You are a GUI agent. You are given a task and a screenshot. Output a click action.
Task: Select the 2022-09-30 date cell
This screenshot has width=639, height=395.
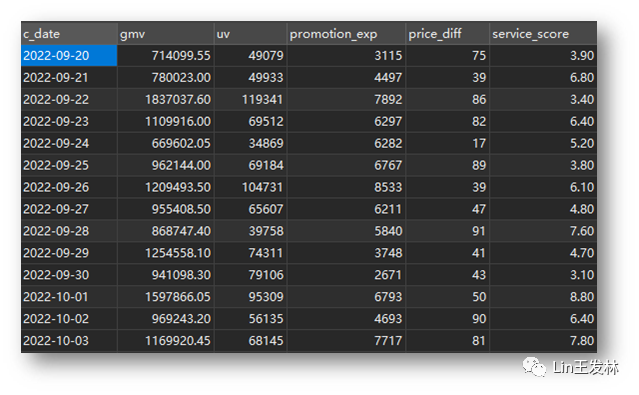tap(69, 275)
